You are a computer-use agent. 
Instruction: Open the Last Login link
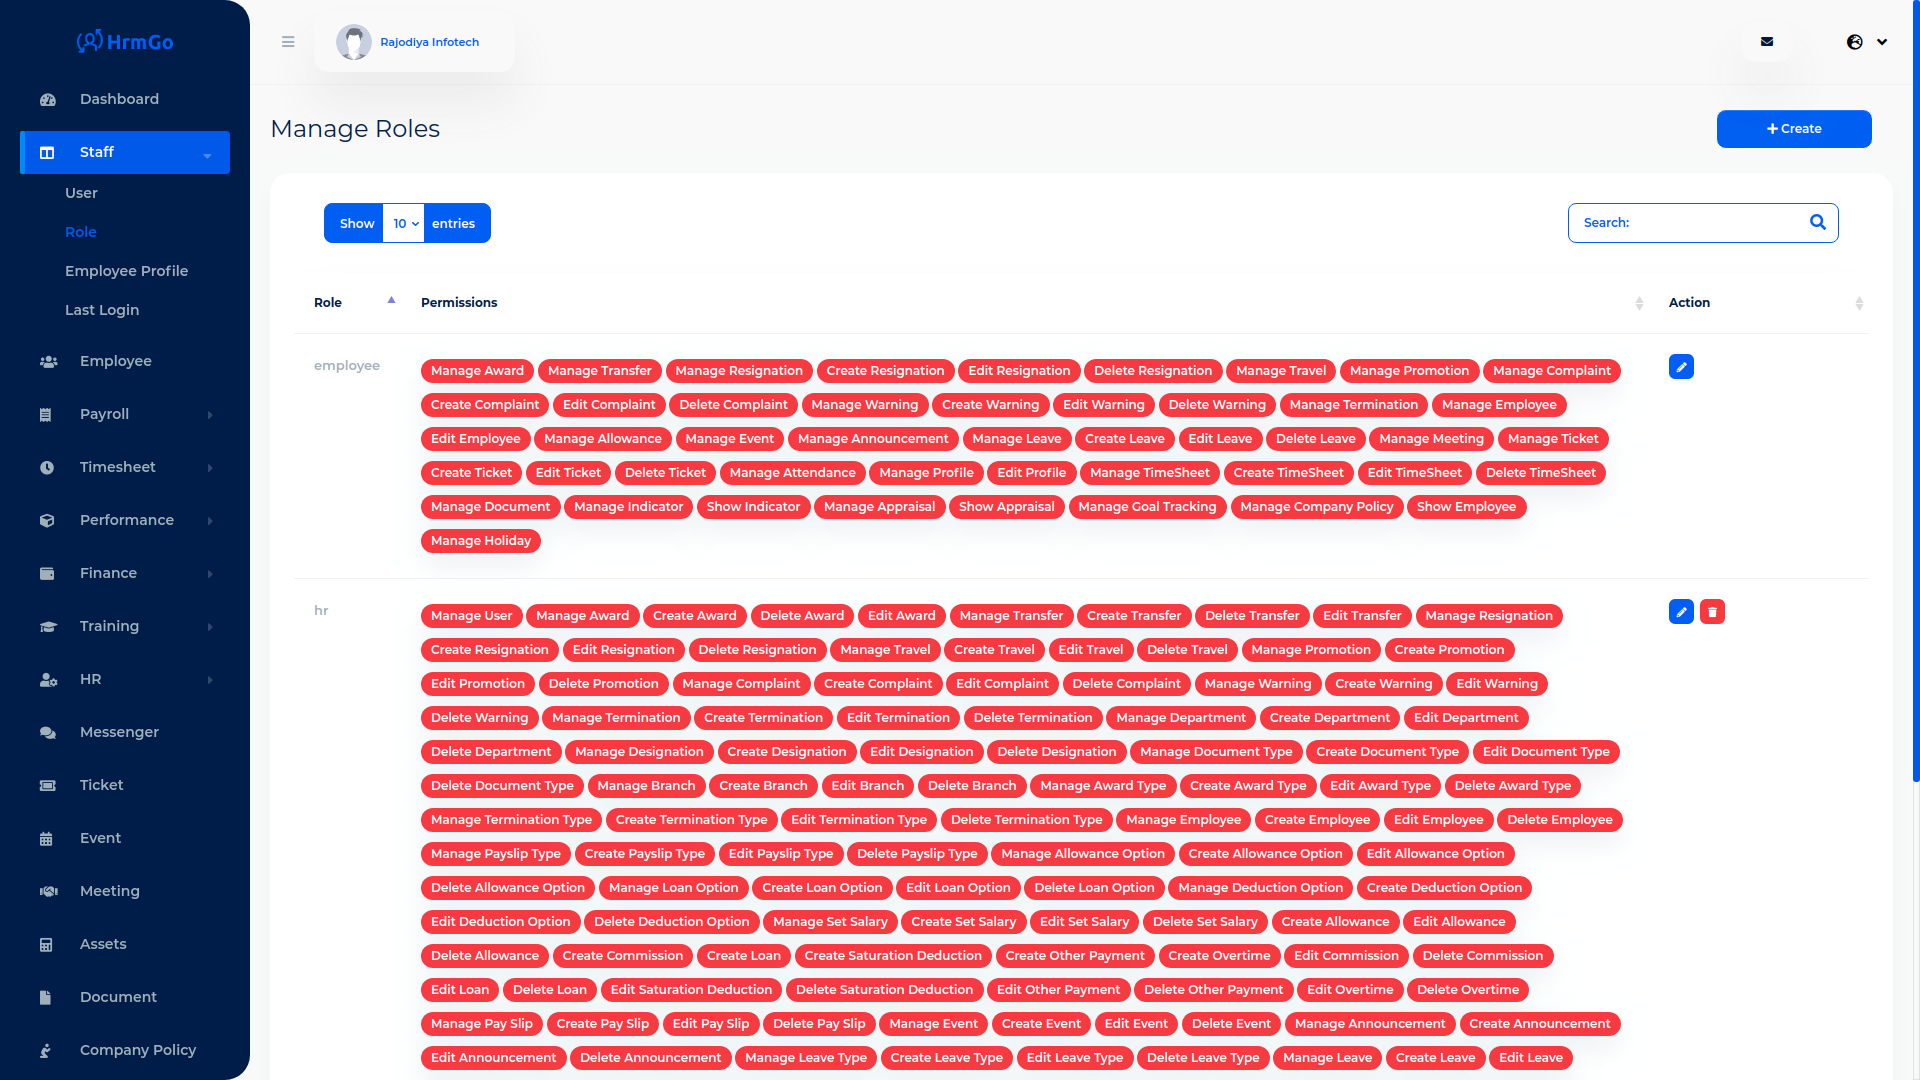click(x=102, y=310)
